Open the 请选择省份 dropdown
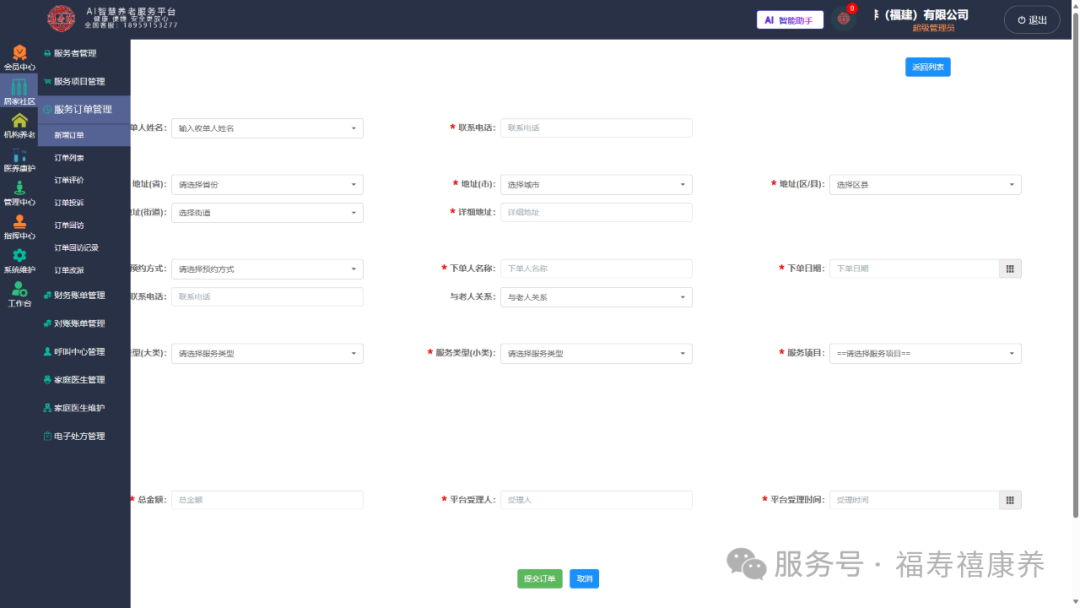The width and height of the screenshot is (1080, 608). (267, 185)
